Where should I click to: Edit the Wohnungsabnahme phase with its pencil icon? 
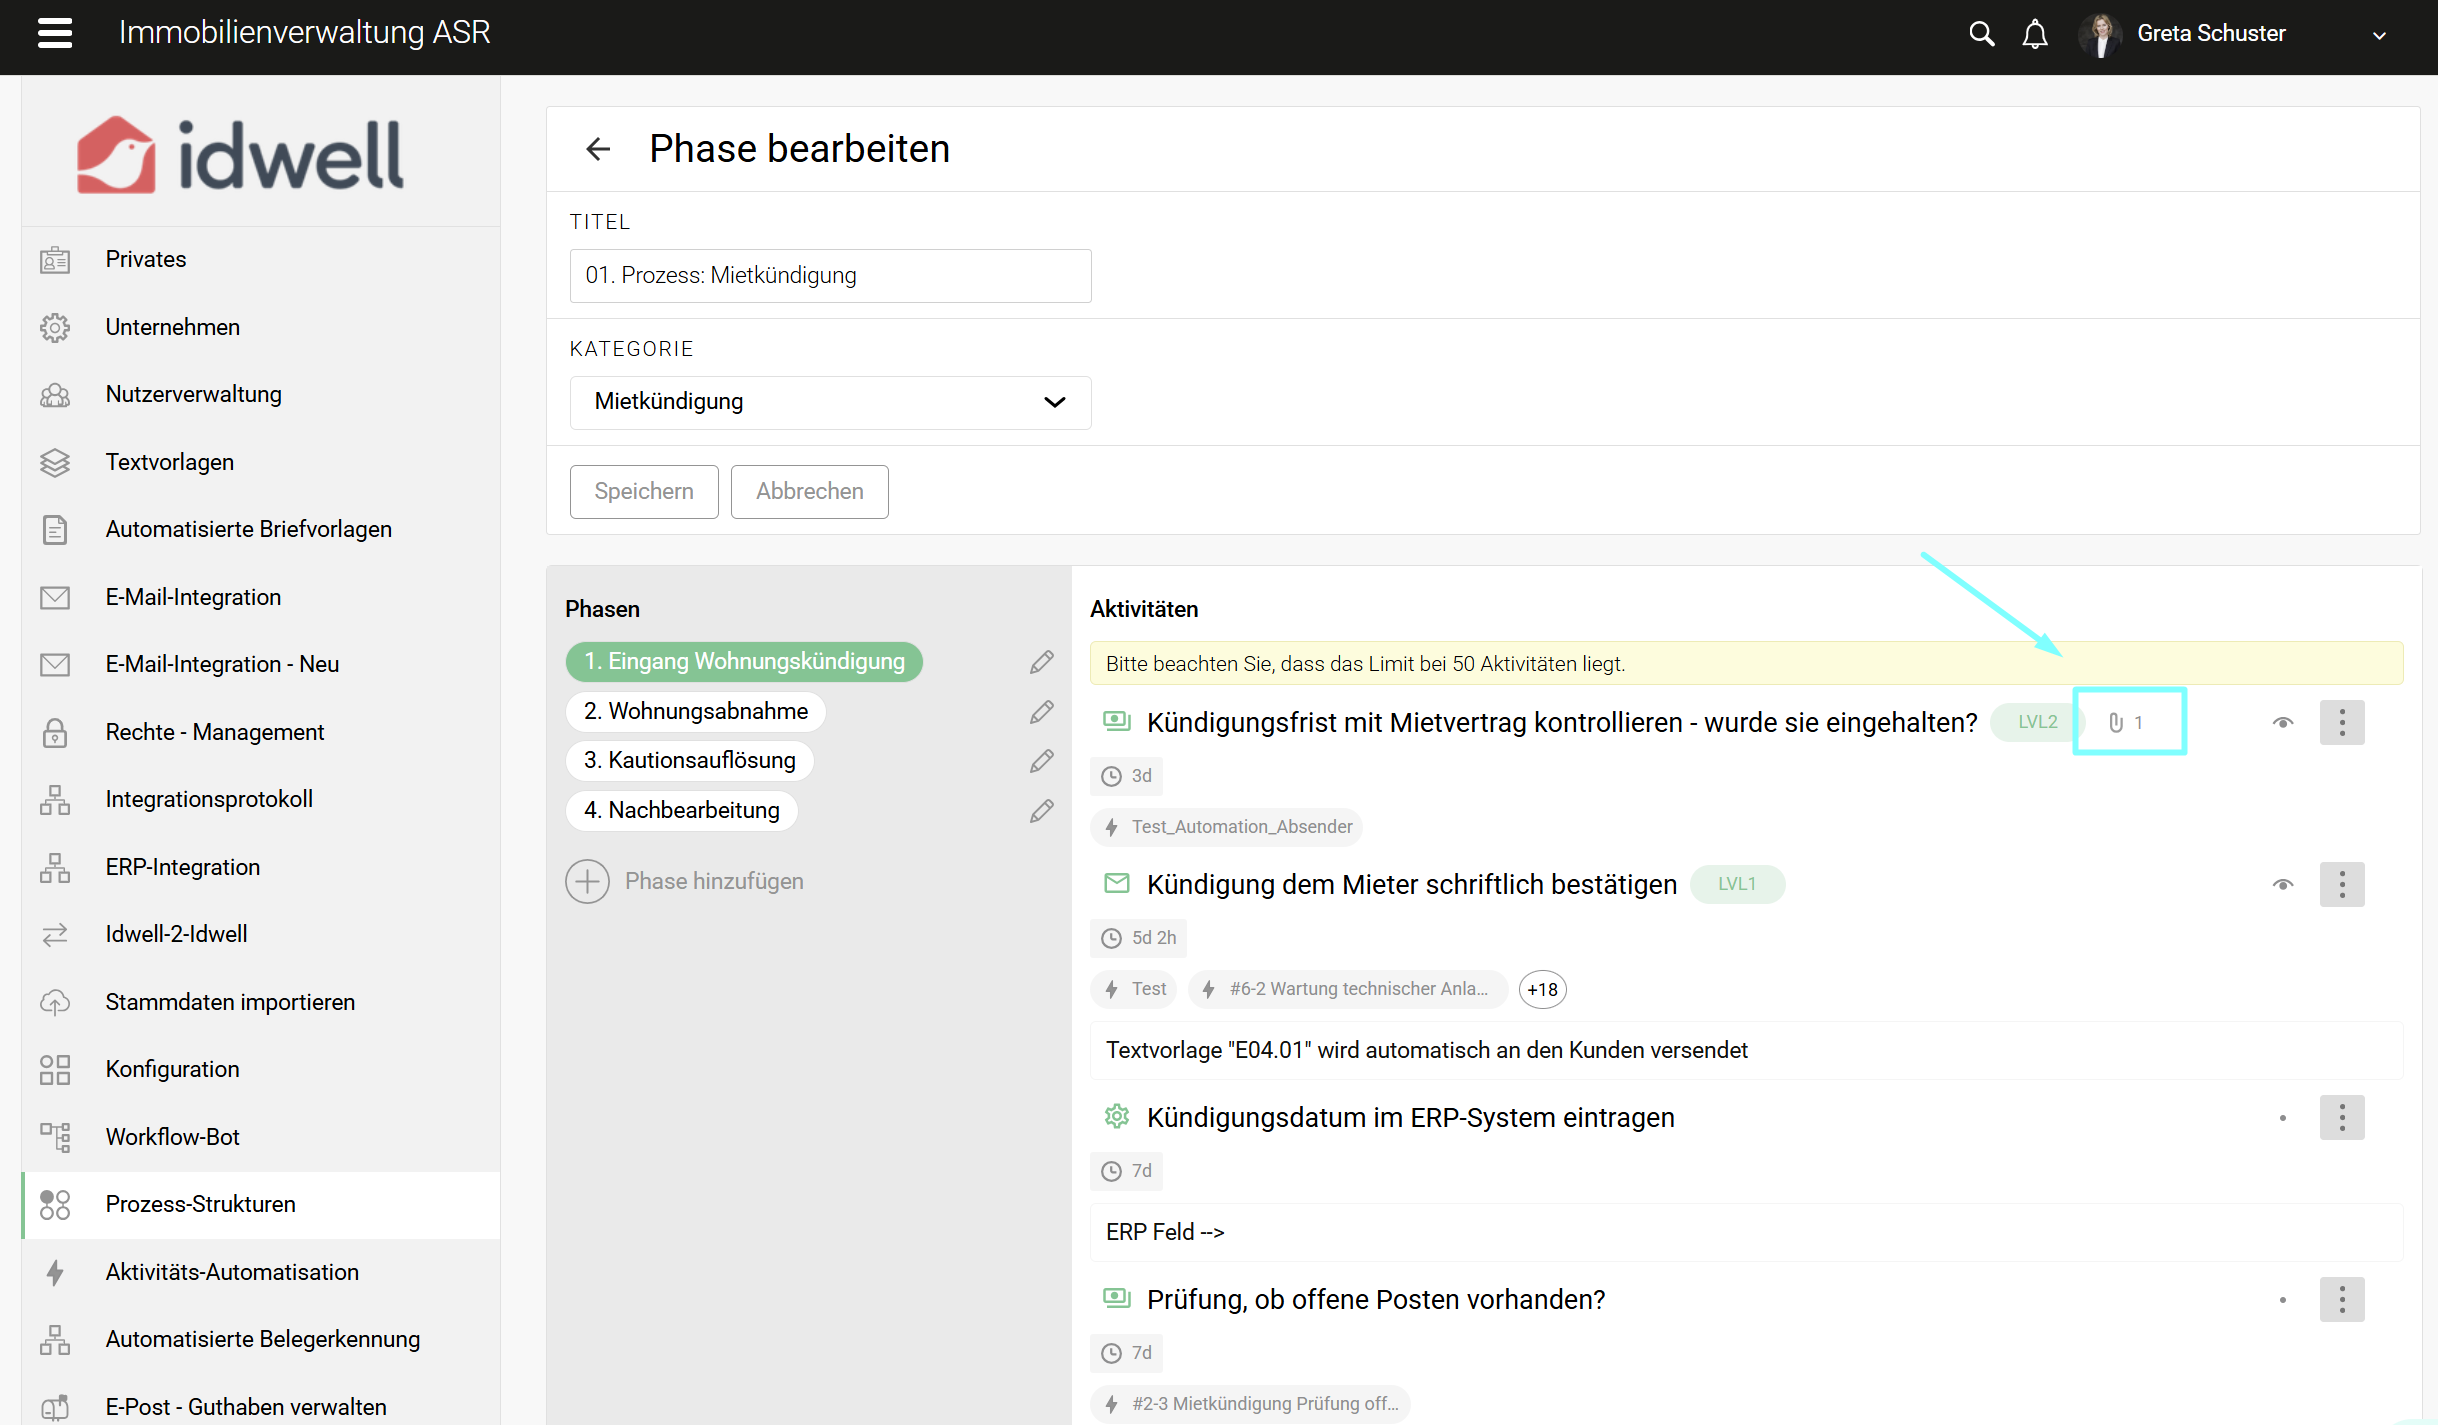(x=1041, y=711)
